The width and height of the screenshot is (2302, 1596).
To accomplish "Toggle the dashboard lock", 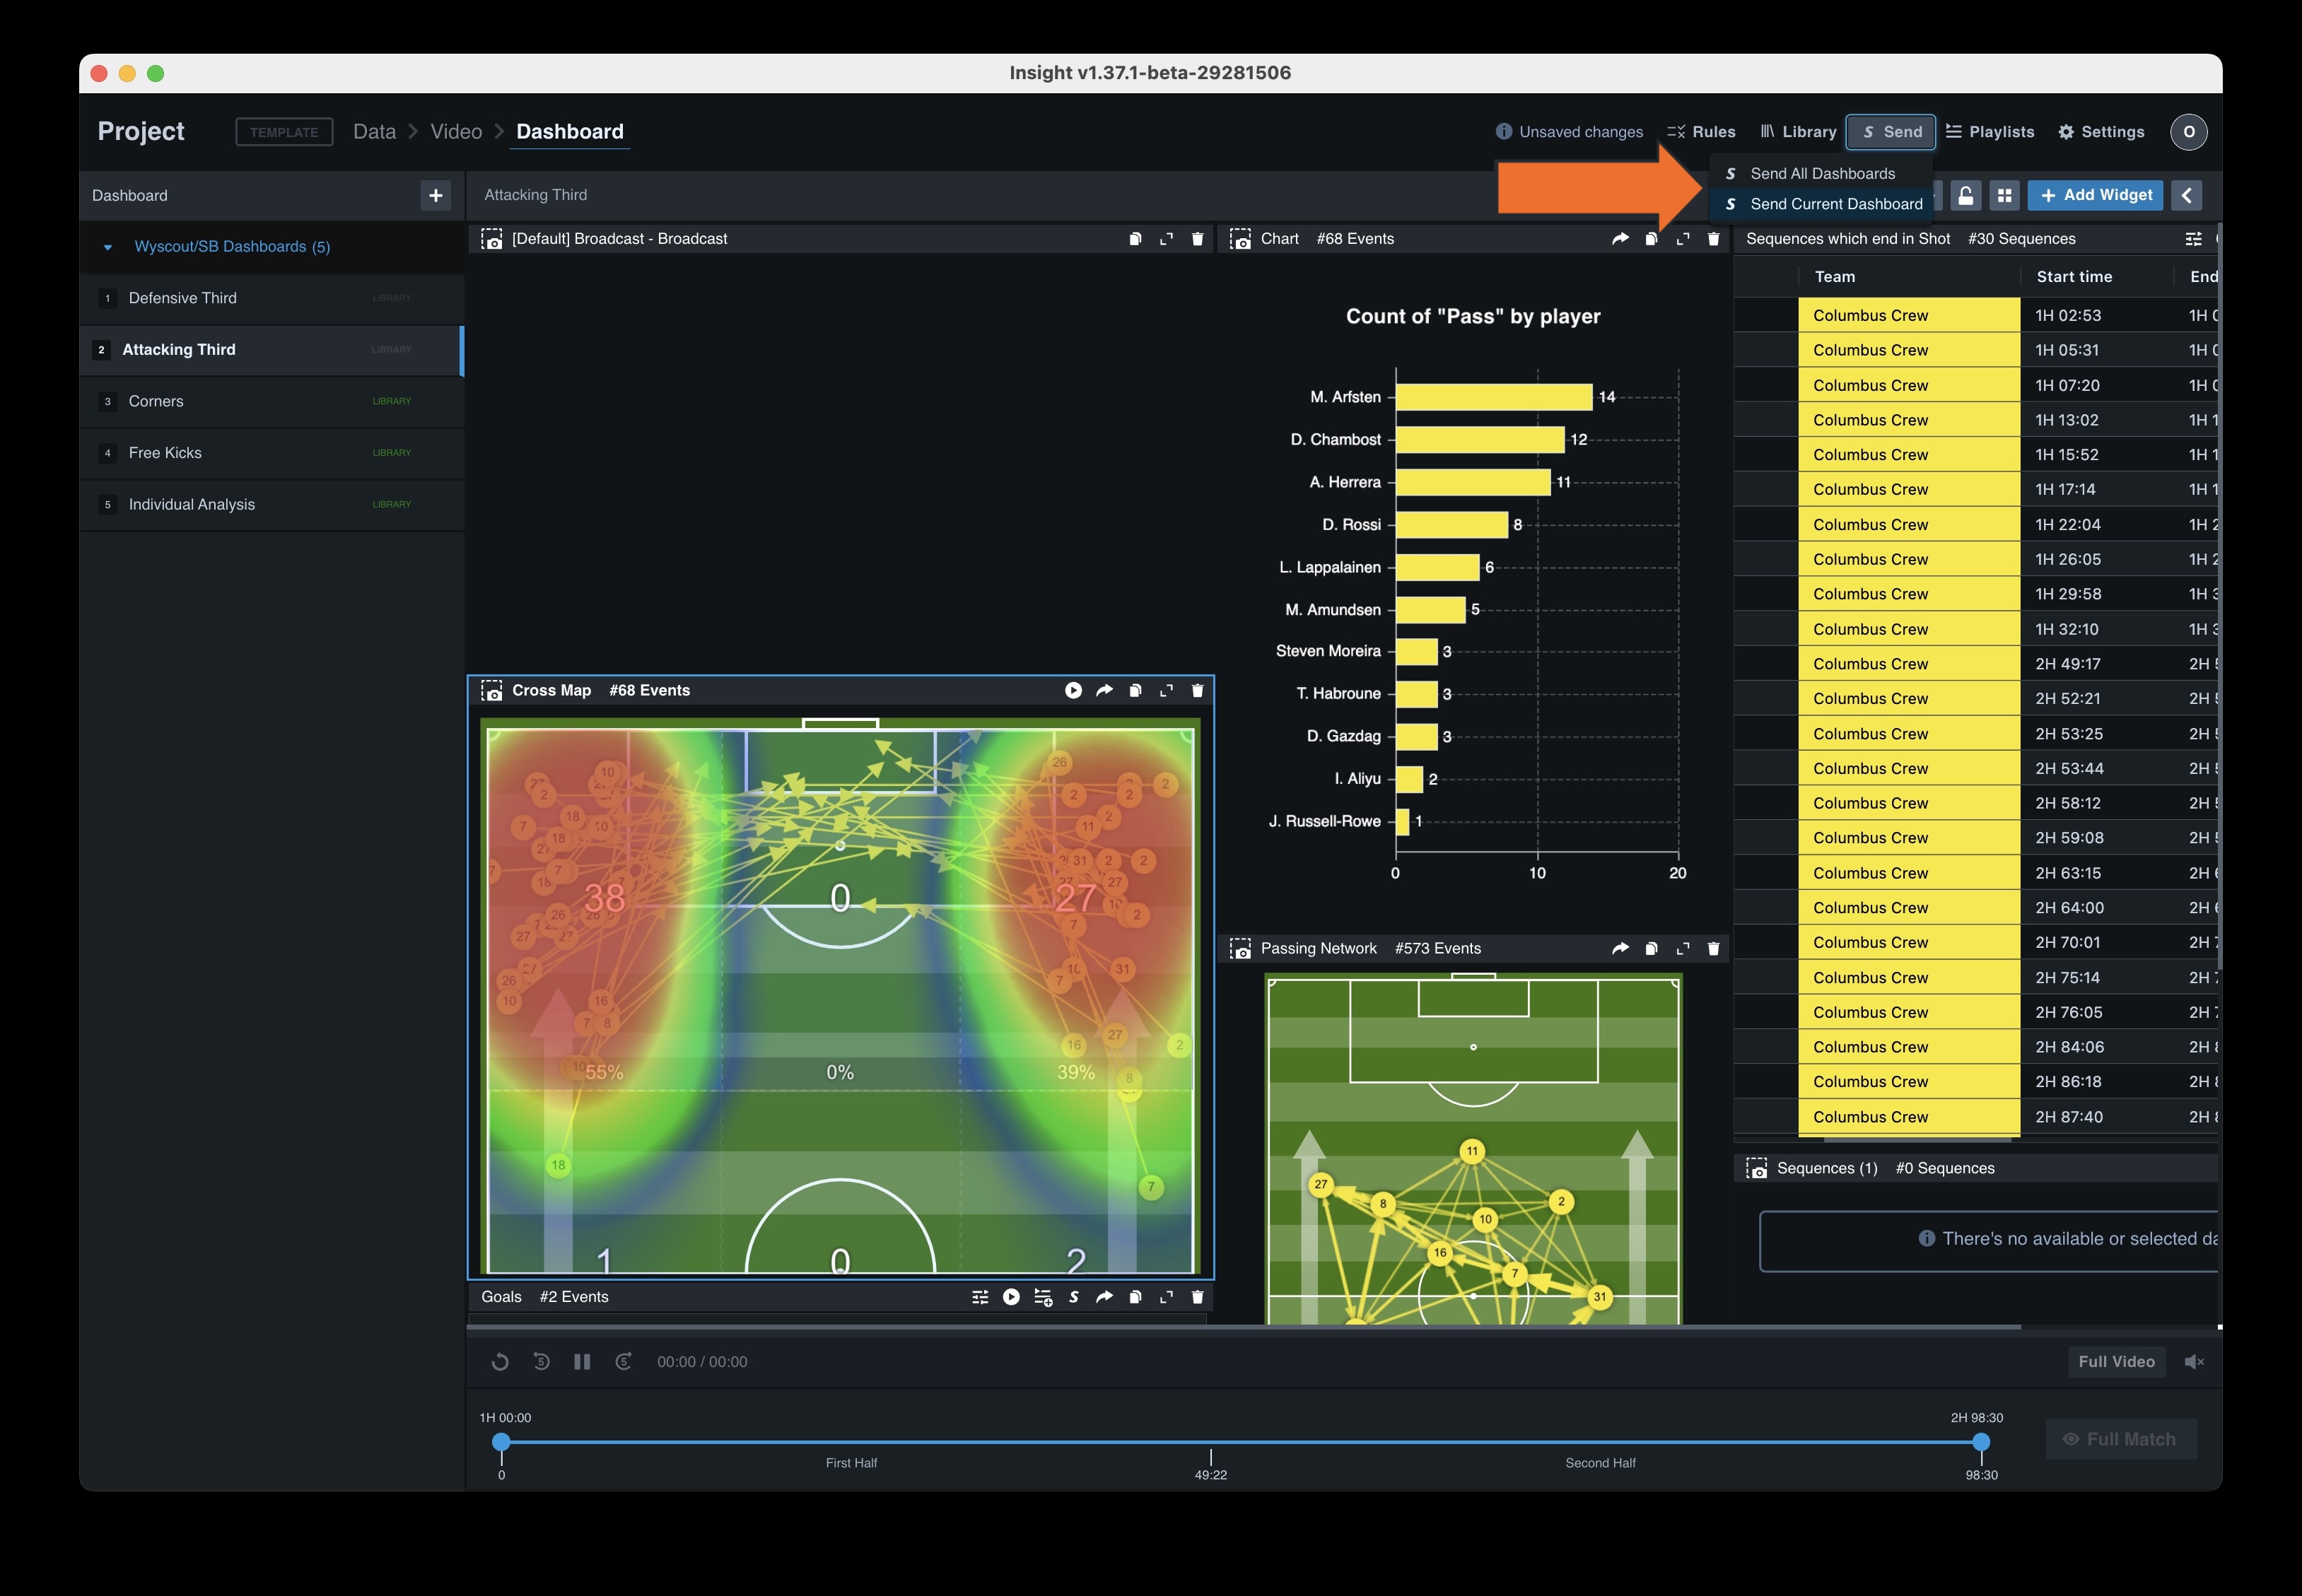I will pyautogui.click(x=1965, y=195).
